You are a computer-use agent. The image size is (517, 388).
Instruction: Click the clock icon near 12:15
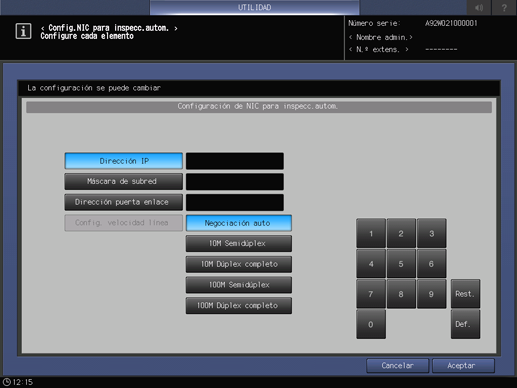7,382
